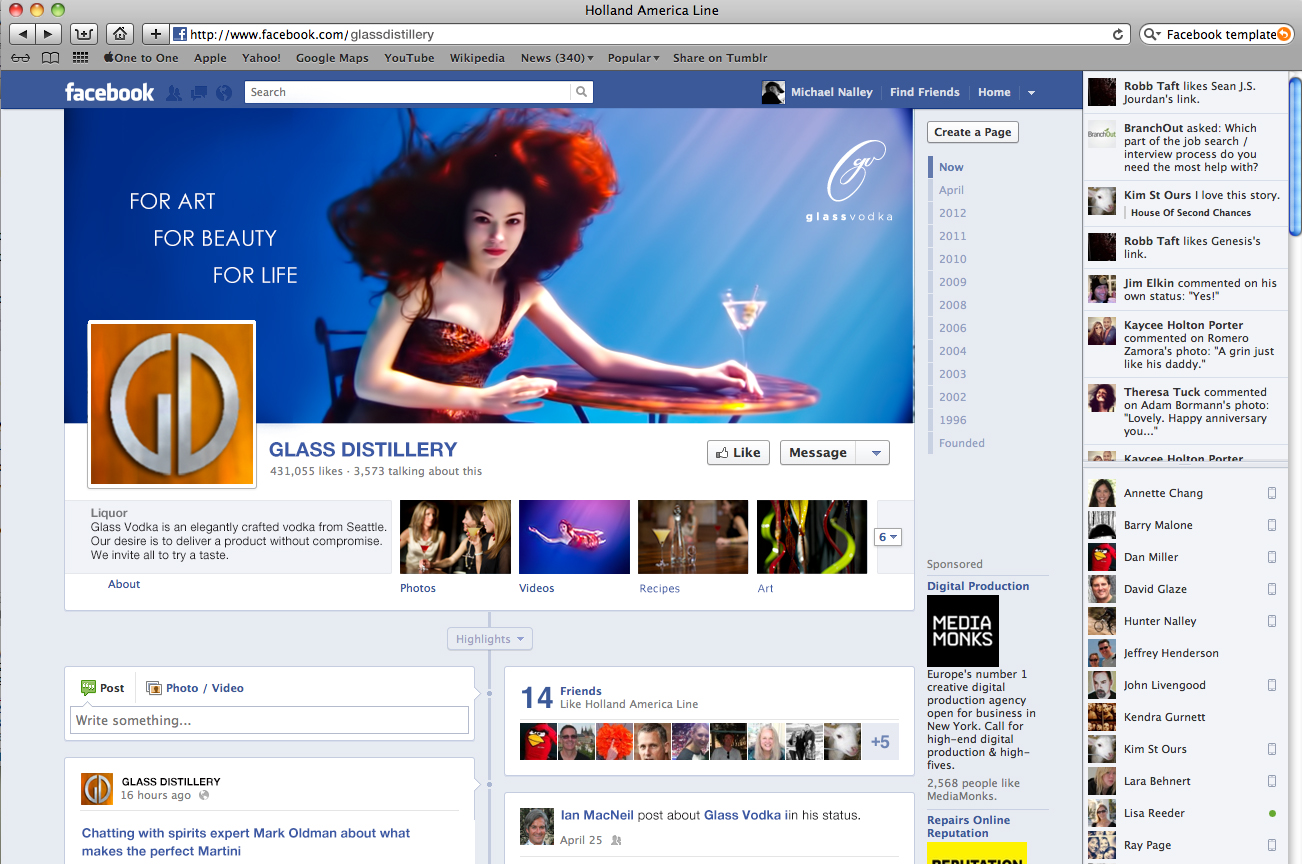This screenshot has width=1302, height=864.
Task: Click the Digital Production sponsored link
Action: (x=978, y=586)
